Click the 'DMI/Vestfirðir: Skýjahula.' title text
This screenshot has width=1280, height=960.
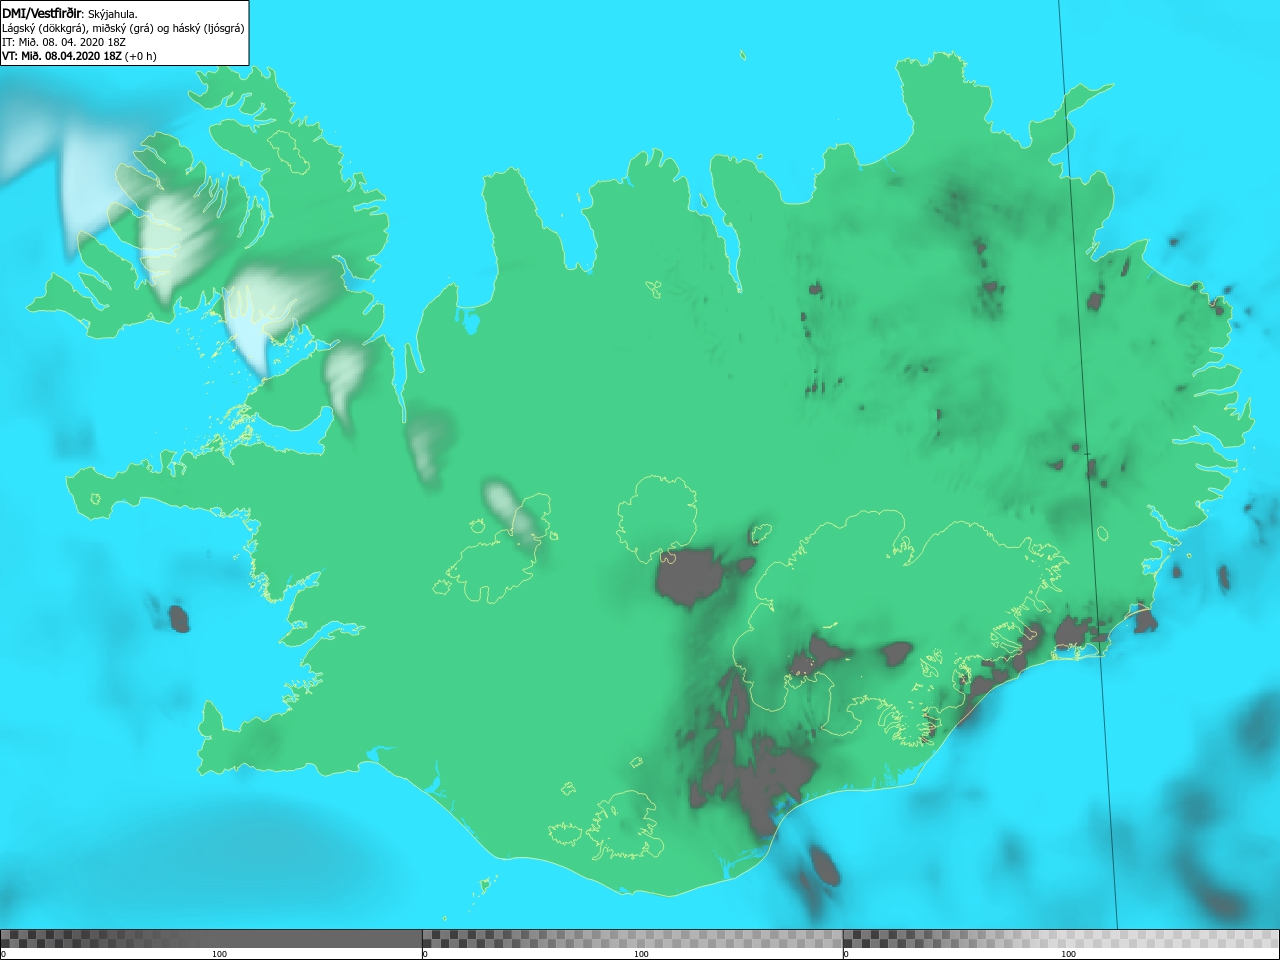point(70,13)
